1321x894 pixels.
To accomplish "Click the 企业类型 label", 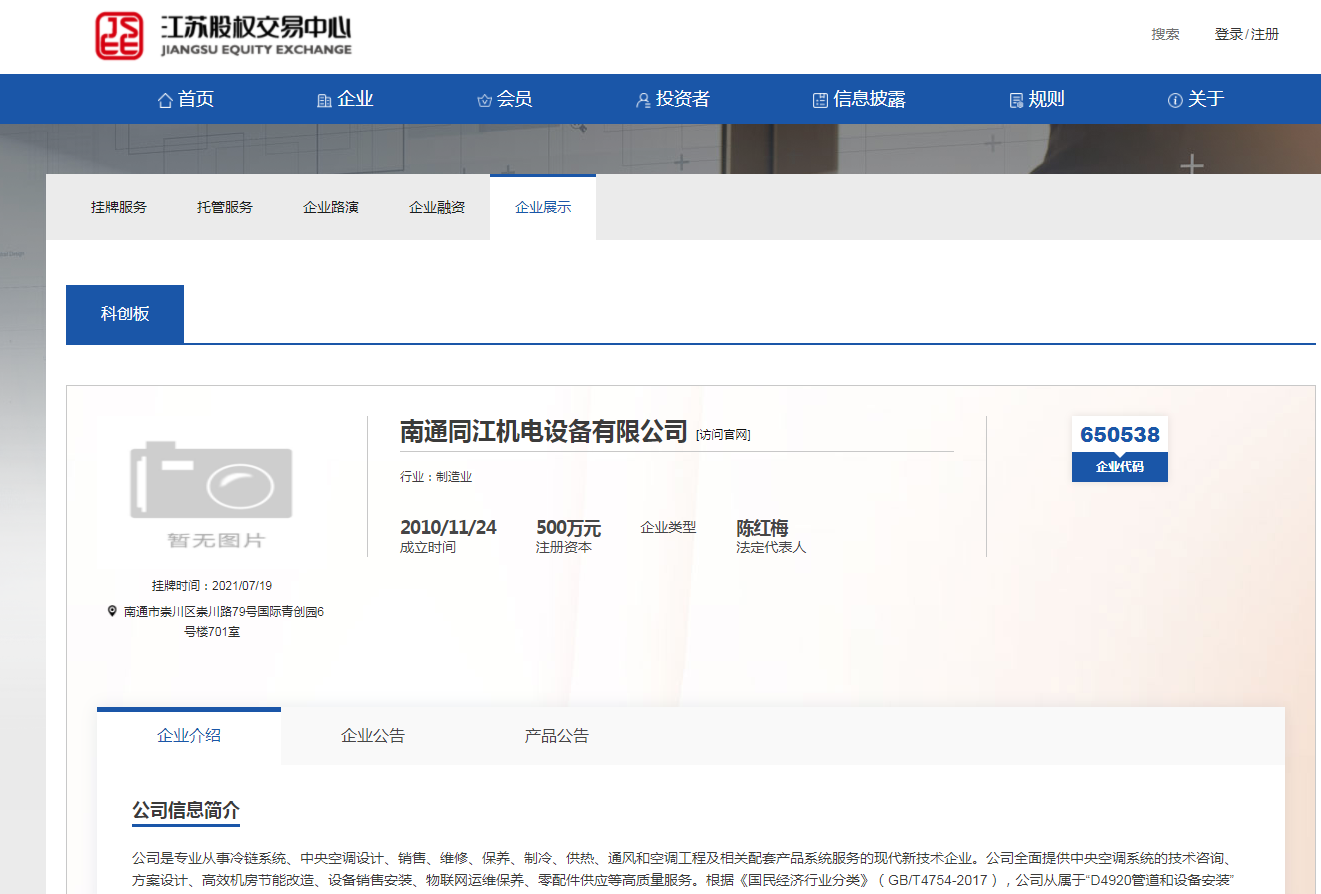I will click(x=668, y=527).
